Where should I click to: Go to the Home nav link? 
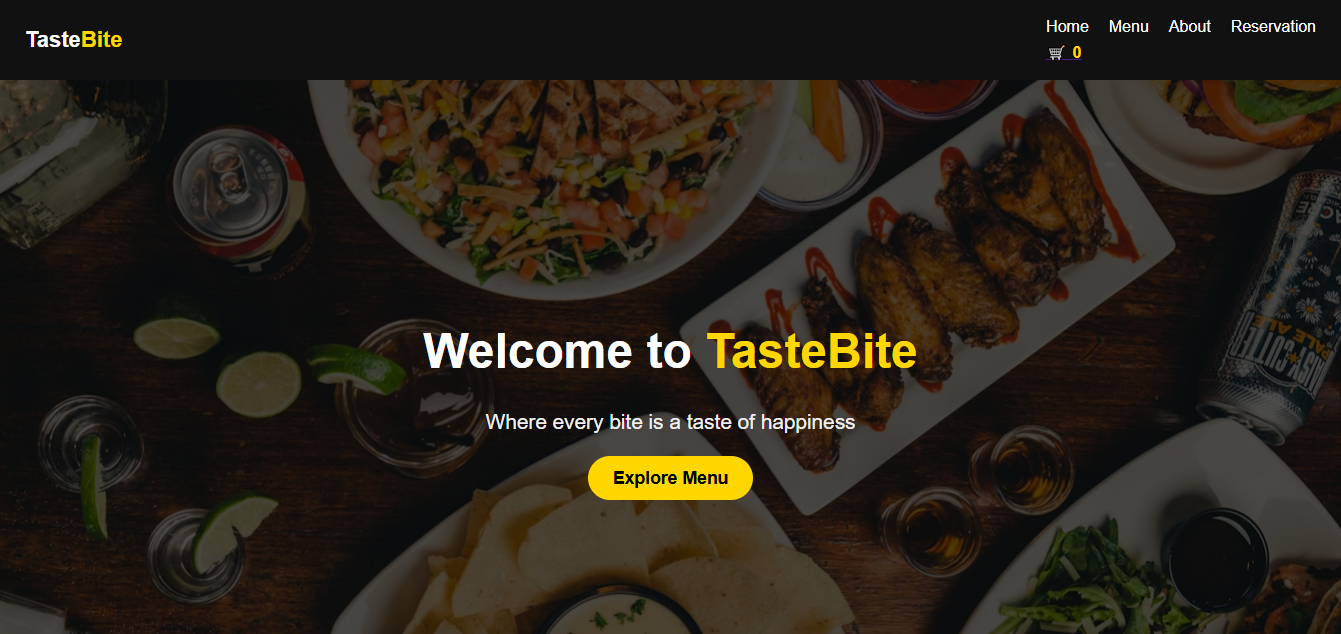click(1067, 27)
